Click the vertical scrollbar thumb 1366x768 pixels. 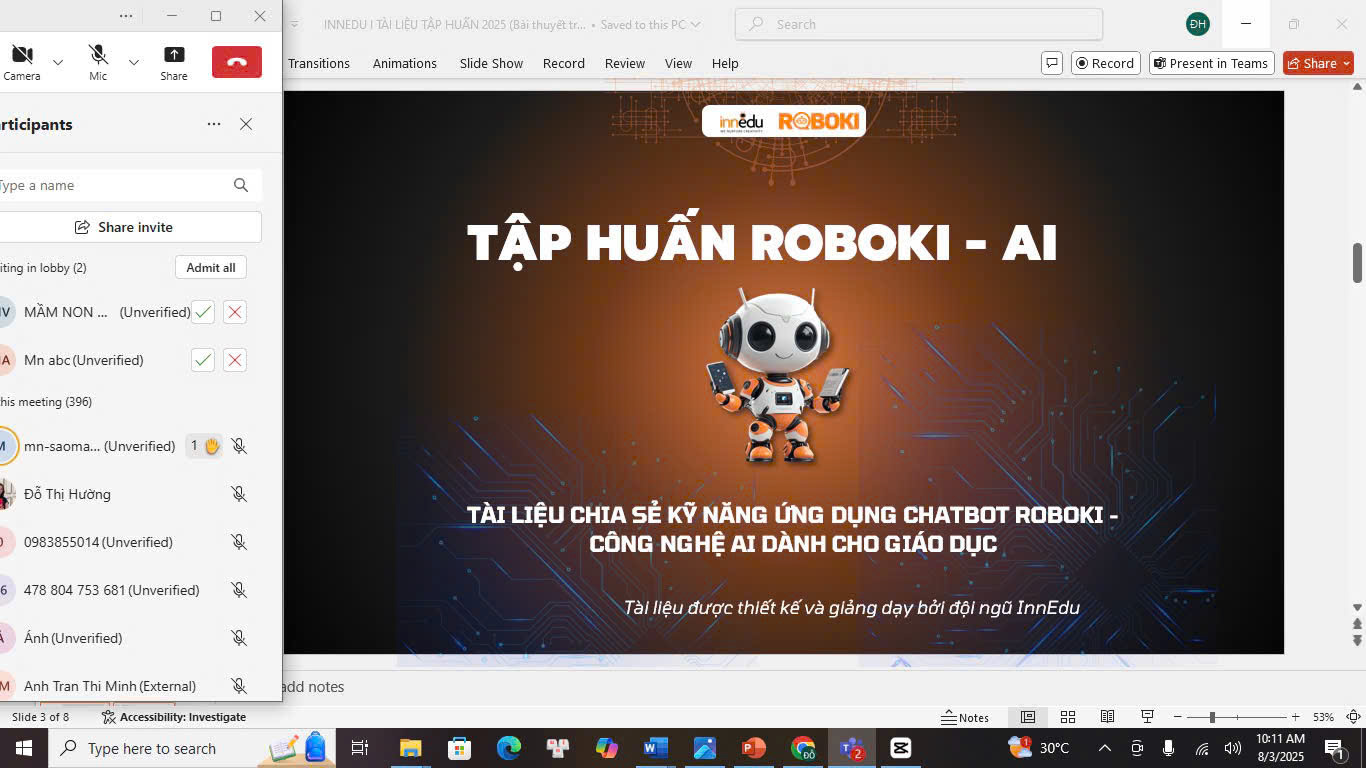1357,263
